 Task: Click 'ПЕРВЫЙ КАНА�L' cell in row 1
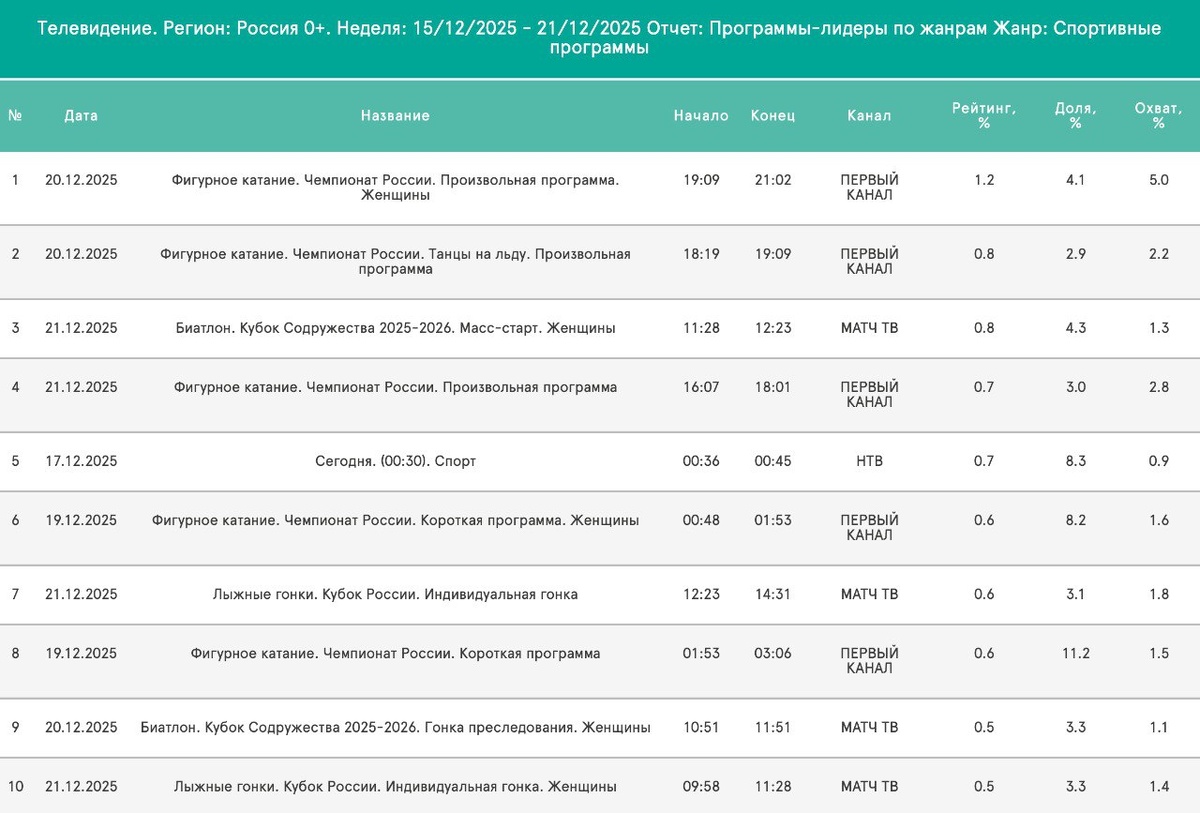click(869, 188)
